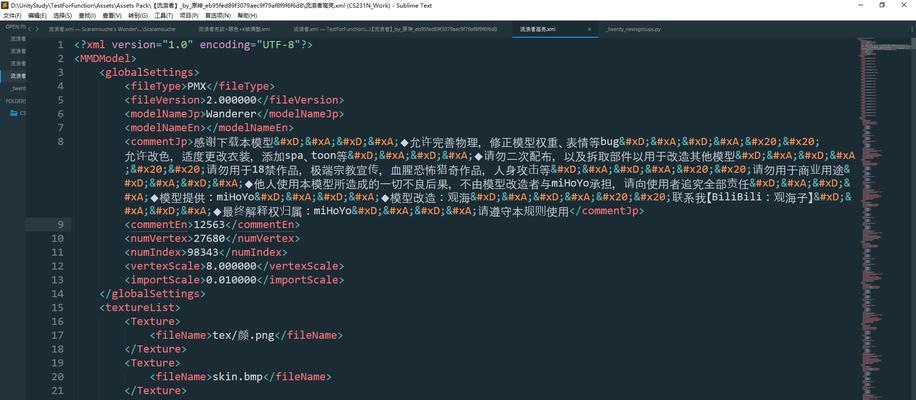
Task: Click line number 21 in gutter
Action: tap(58, 391)
